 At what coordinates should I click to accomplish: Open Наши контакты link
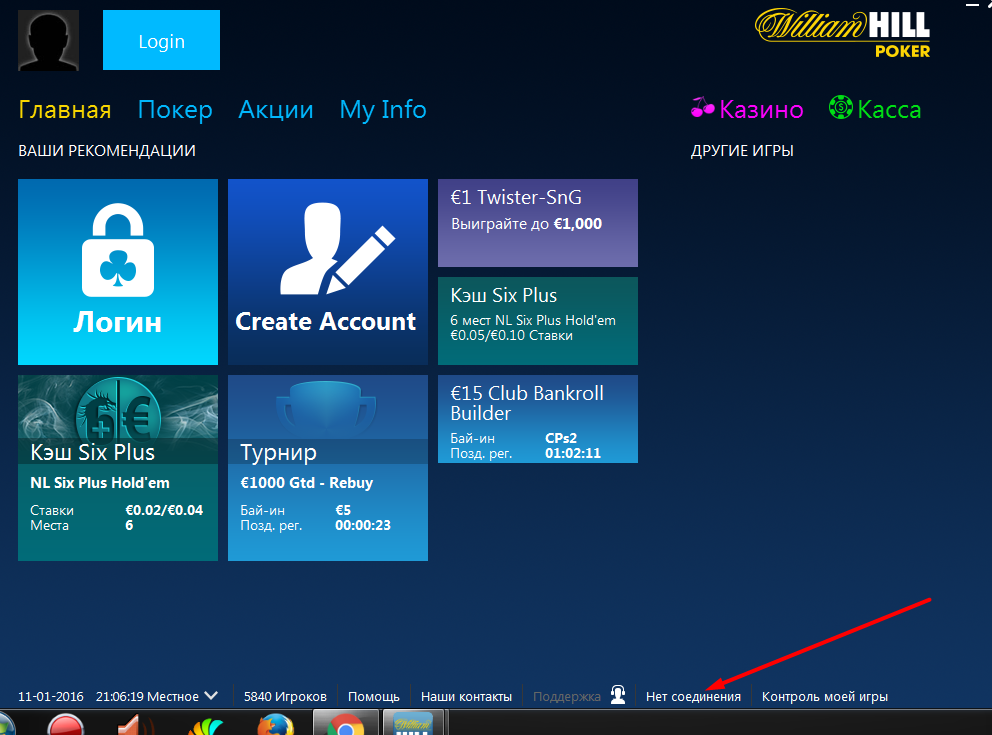(x=466, y=696)
